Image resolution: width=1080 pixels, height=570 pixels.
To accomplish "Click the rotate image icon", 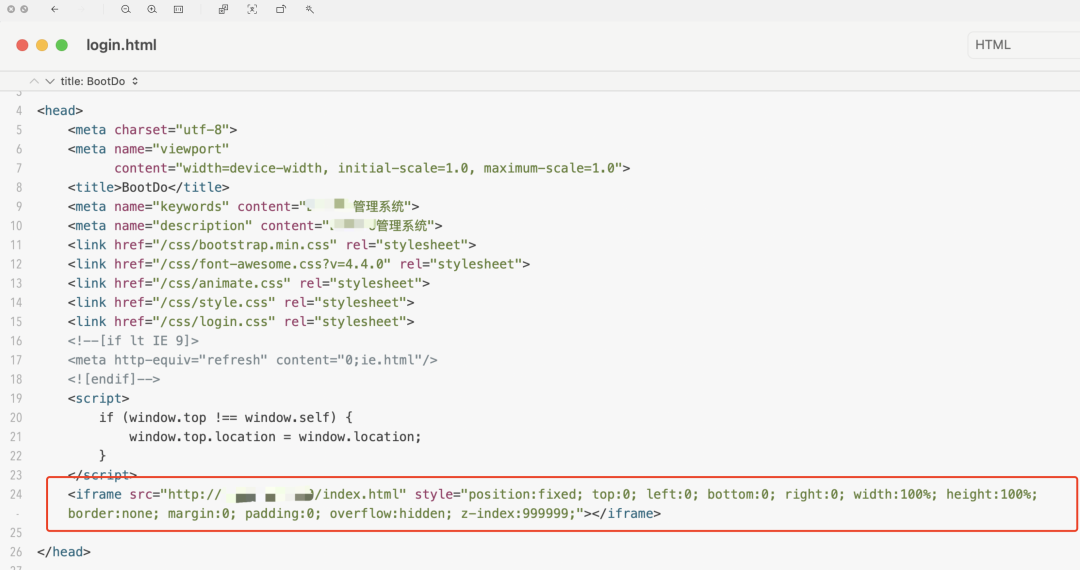I will point(281,10).
